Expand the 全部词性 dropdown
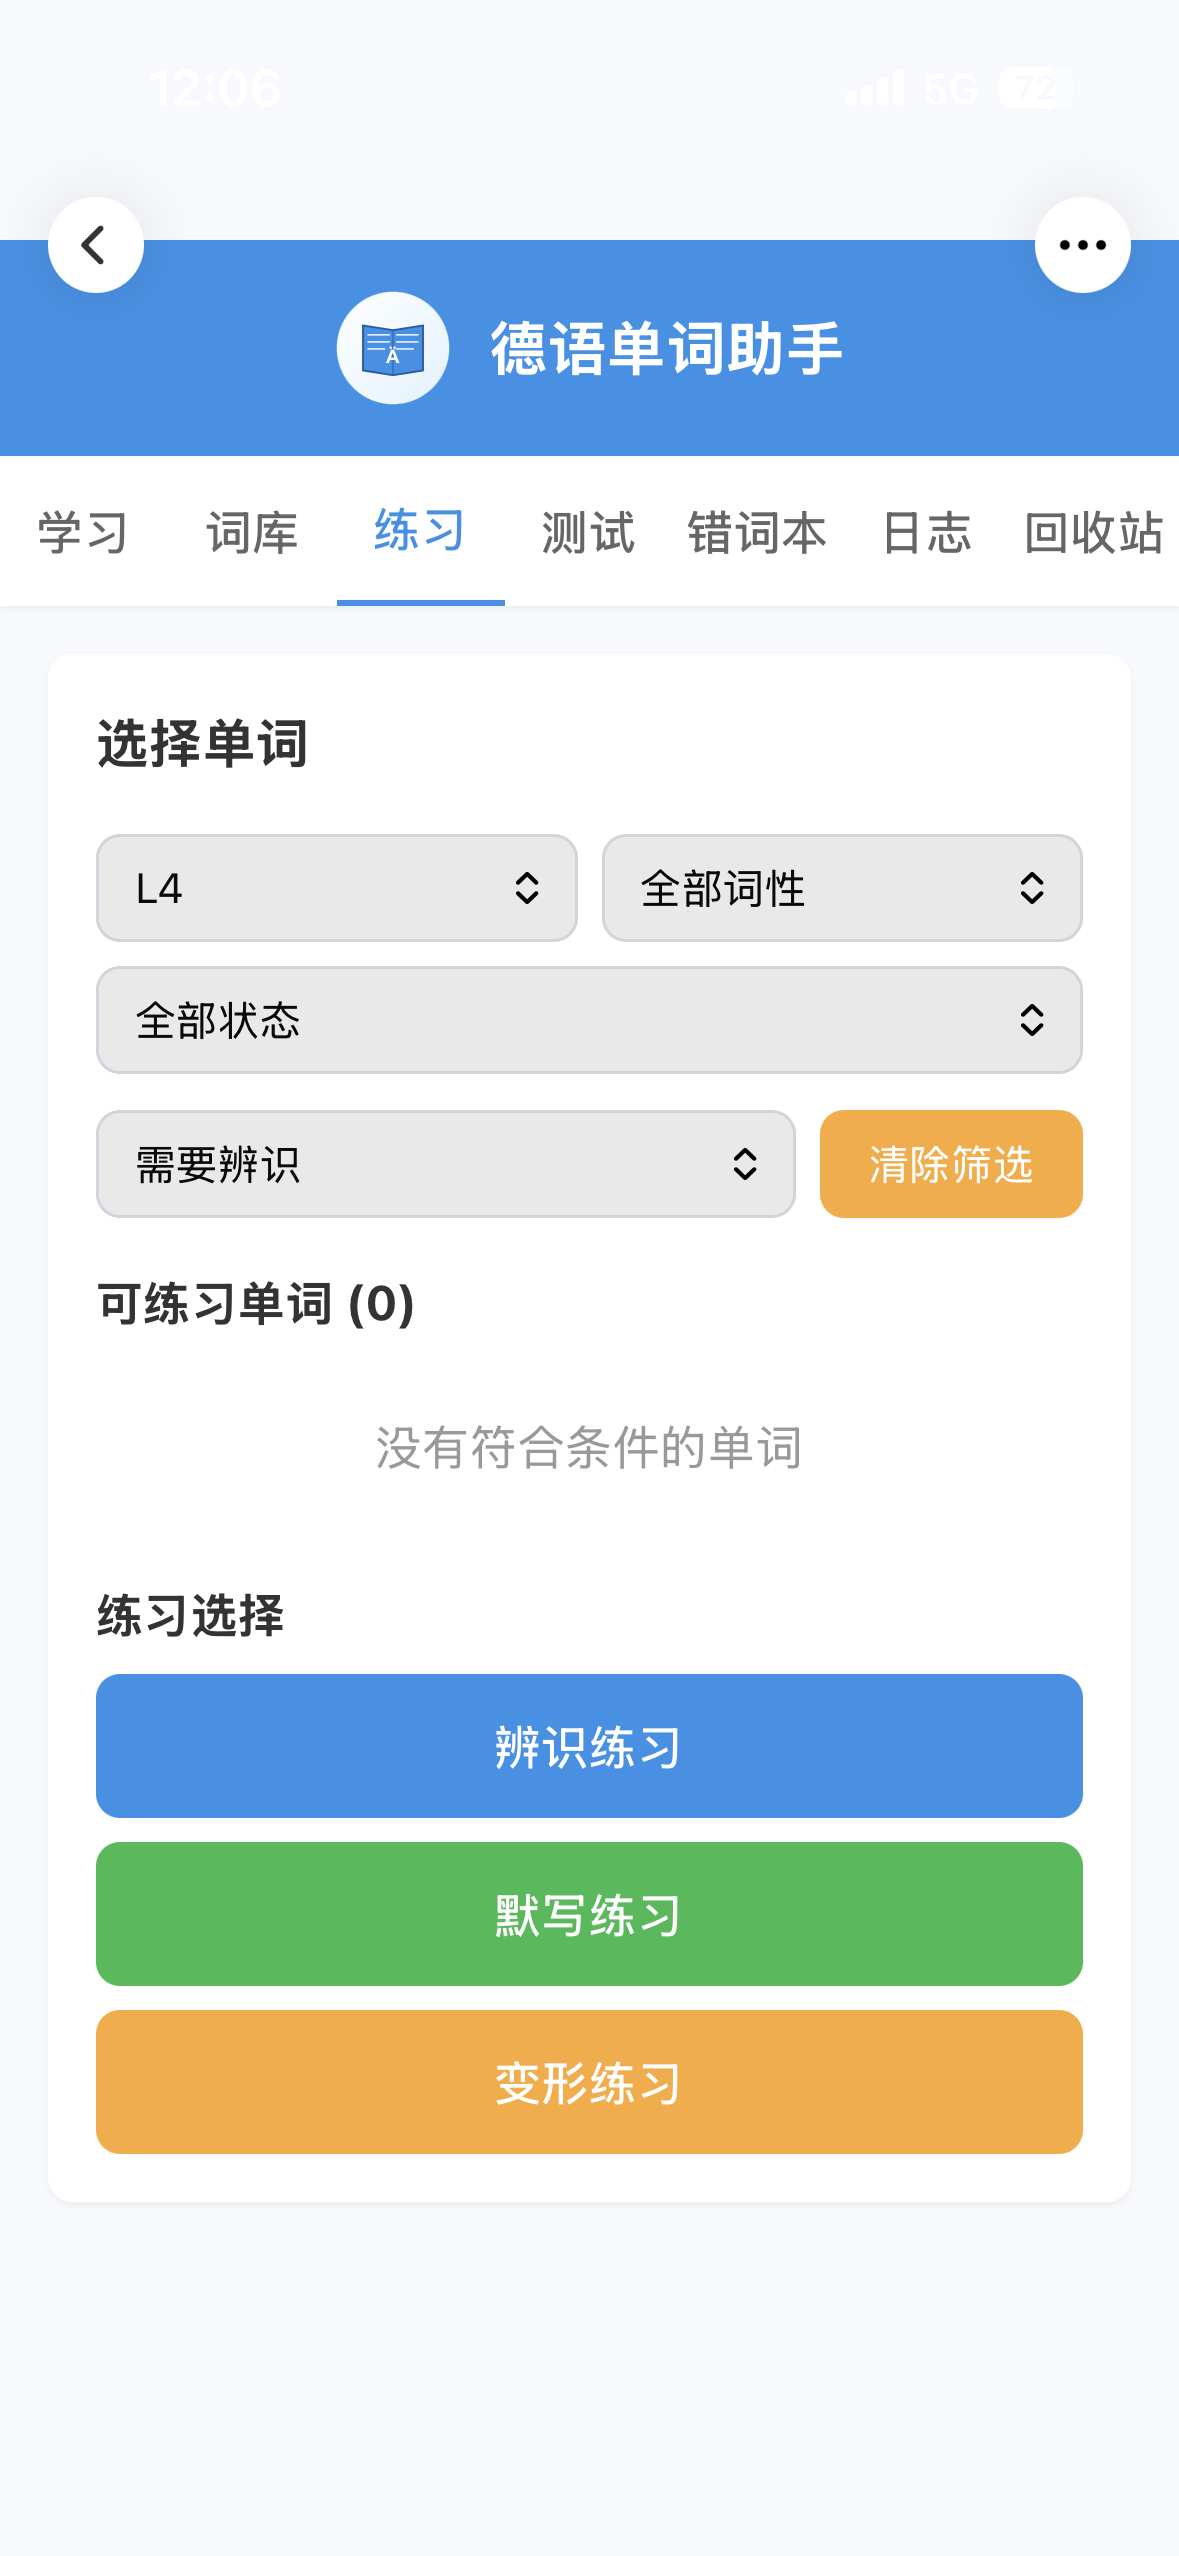The height and width of the screenshot is (2556, 1179). point(842,888)
